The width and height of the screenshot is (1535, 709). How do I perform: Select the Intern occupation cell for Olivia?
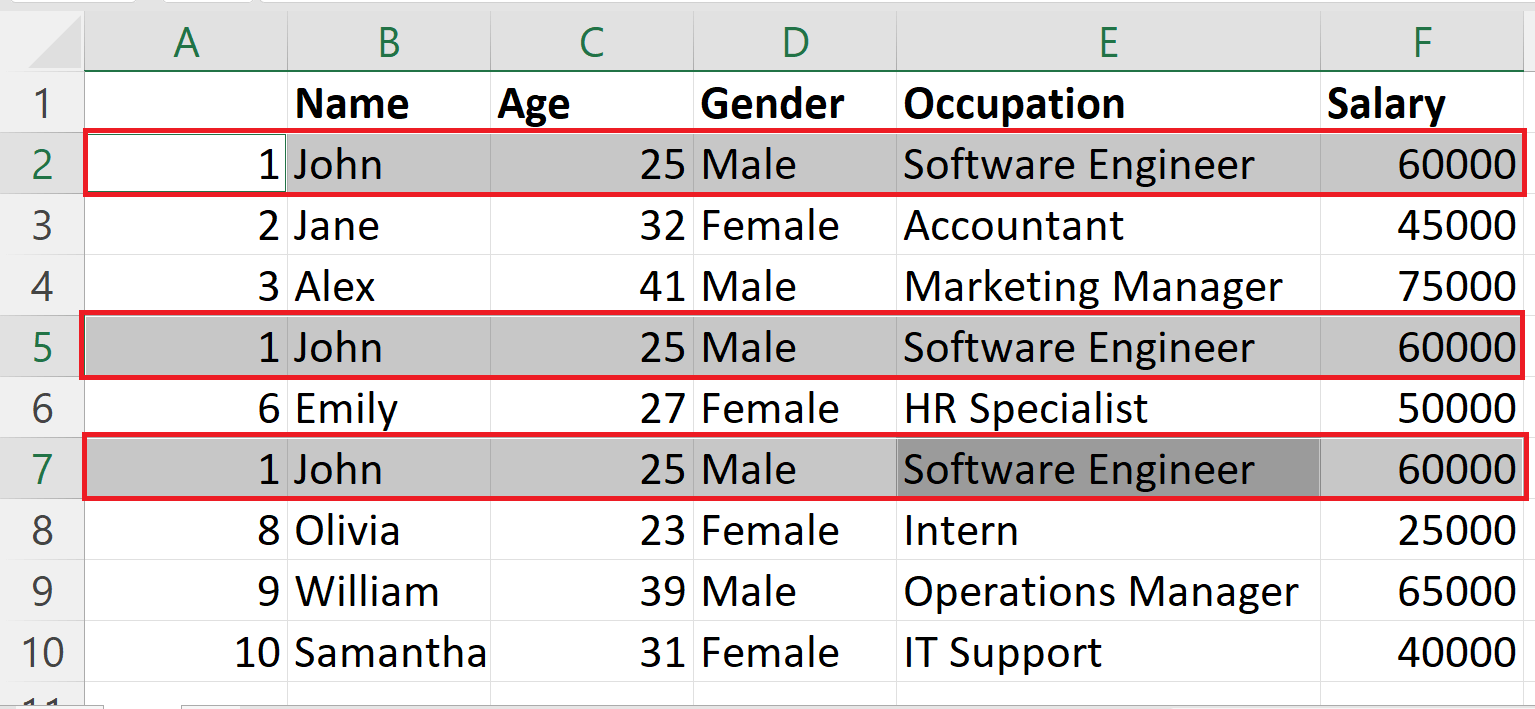click(1108, 530)
